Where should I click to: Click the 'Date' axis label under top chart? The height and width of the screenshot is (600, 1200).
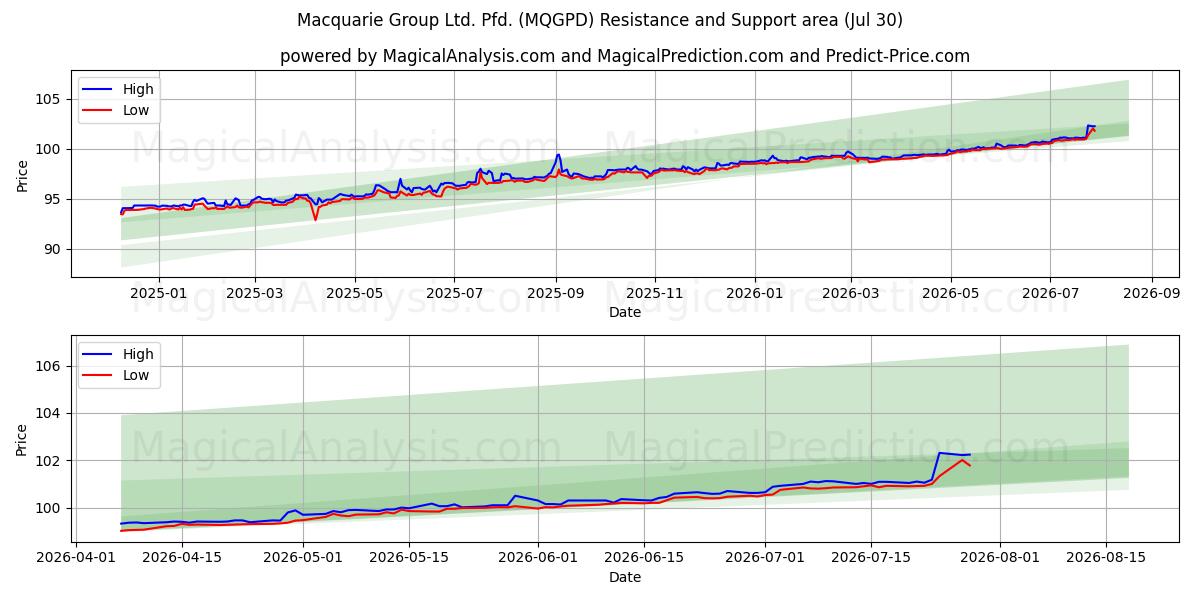click(625, 313)
